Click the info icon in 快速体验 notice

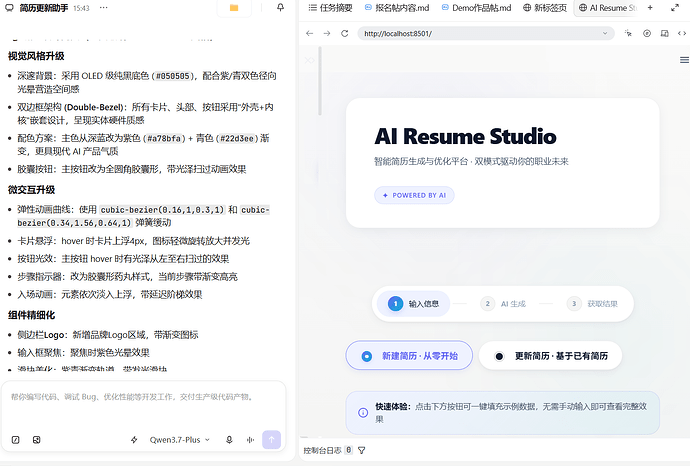363,413
